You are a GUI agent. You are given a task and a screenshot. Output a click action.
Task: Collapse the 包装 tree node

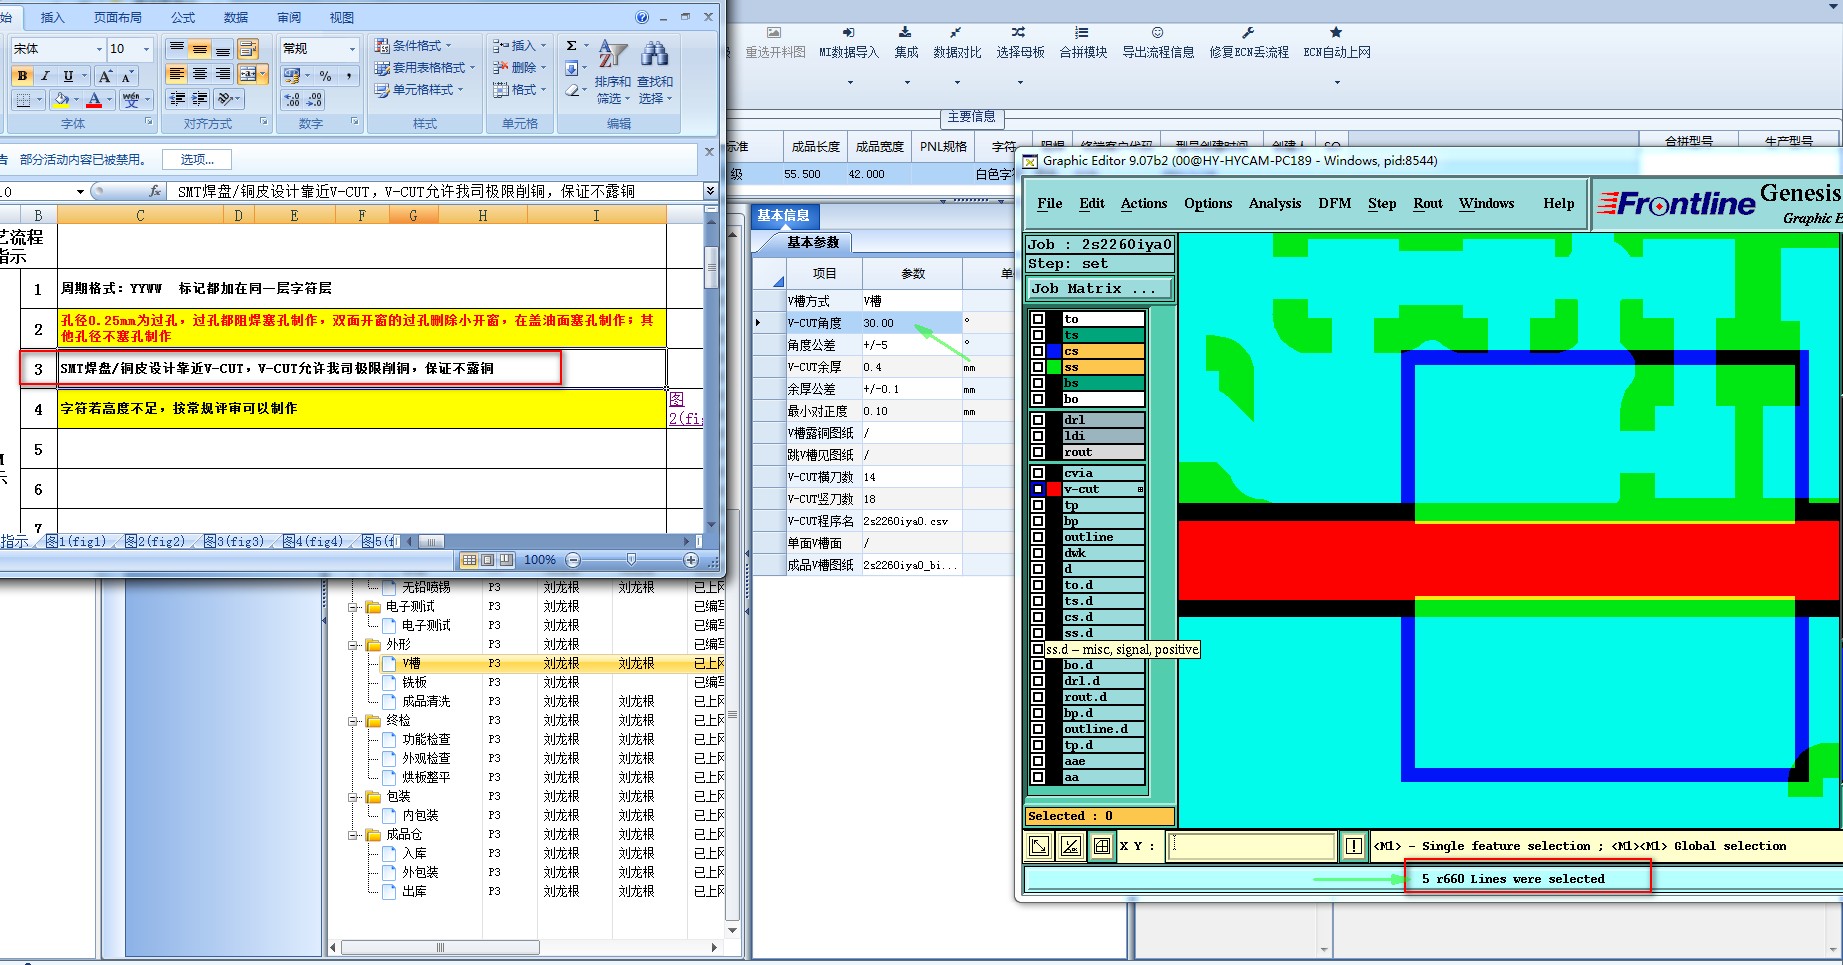pos(353,797)
